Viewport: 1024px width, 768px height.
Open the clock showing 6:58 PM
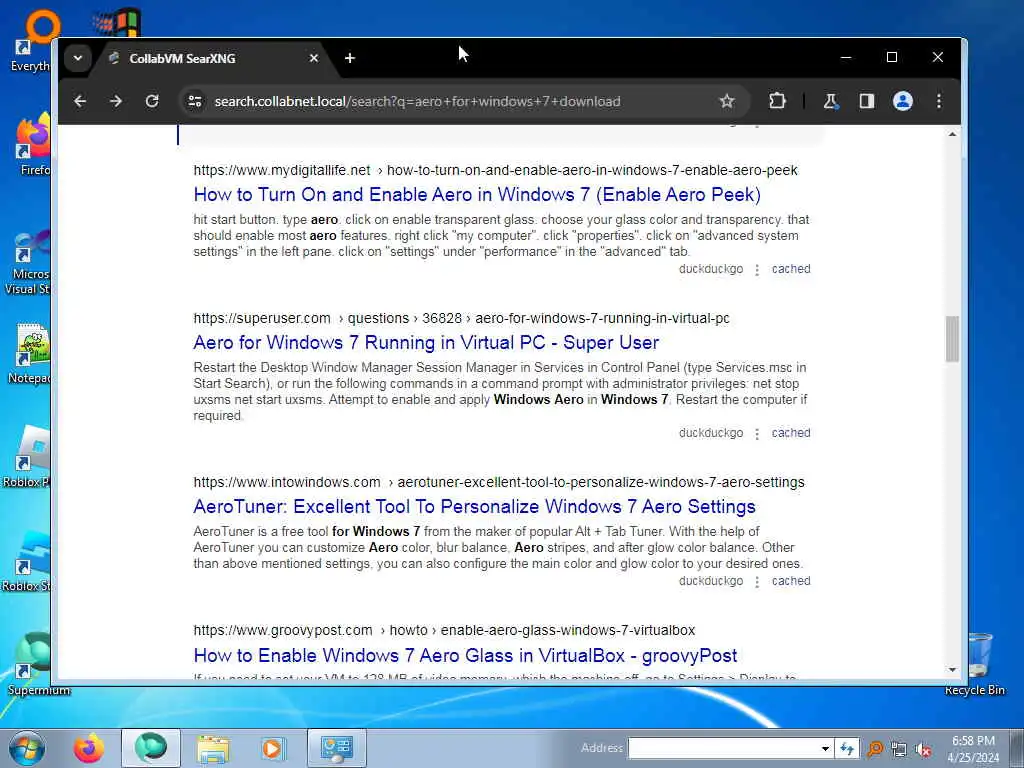tap(973, 749)
